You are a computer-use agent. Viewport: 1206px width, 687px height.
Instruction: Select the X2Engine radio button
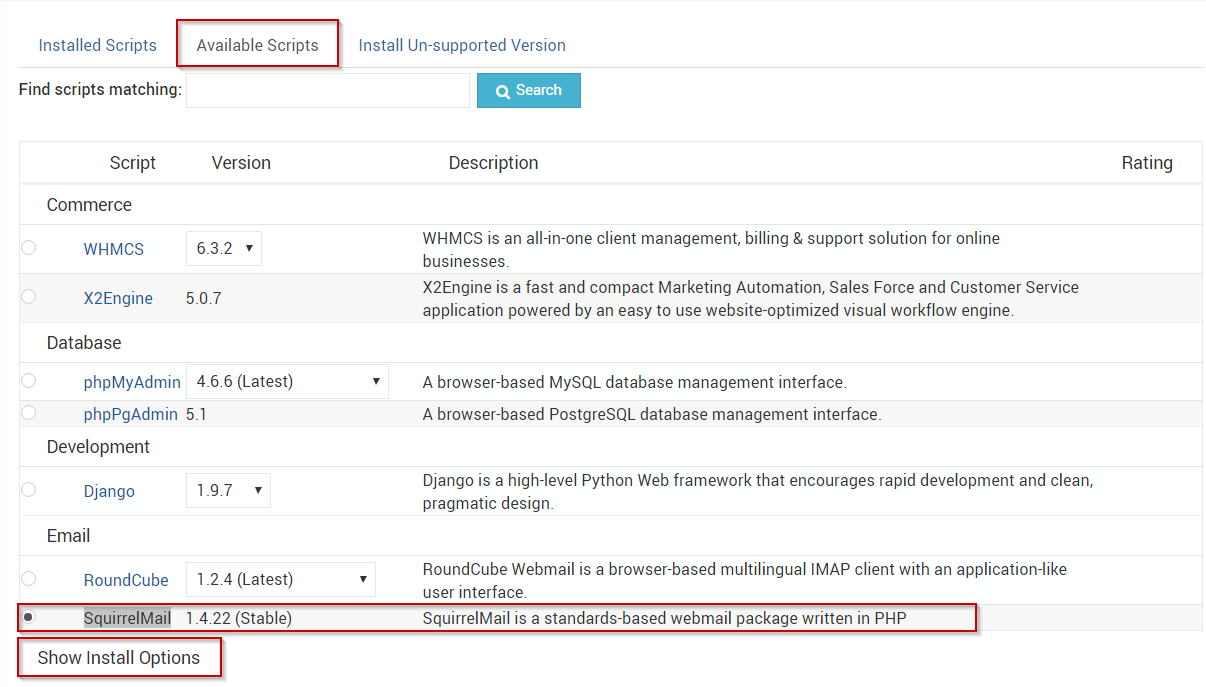point(28,296)
